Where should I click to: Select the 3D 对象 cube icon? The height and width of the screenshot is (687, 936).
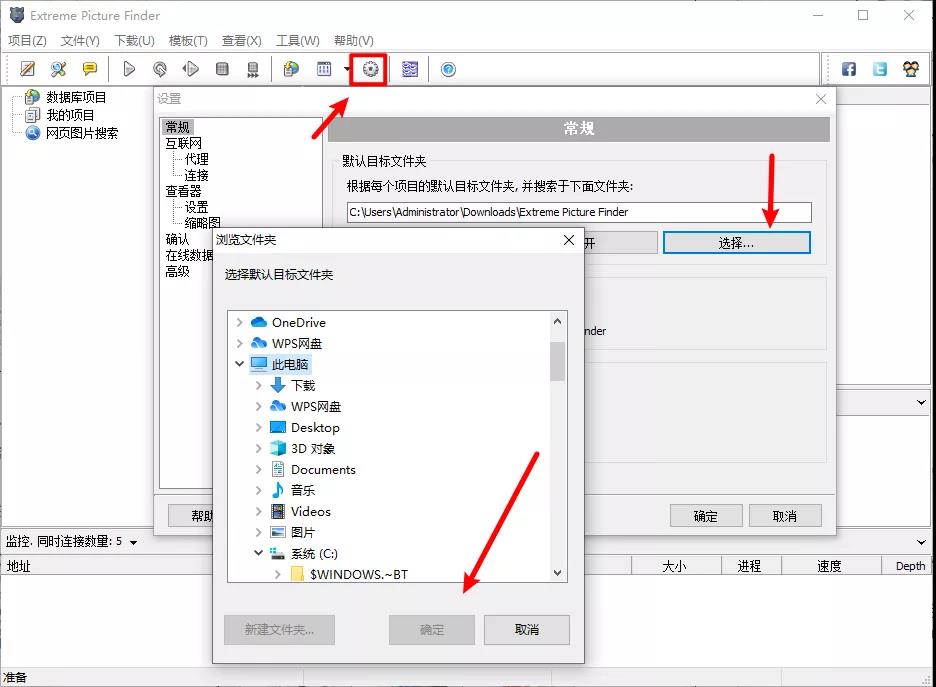(278, 448)
